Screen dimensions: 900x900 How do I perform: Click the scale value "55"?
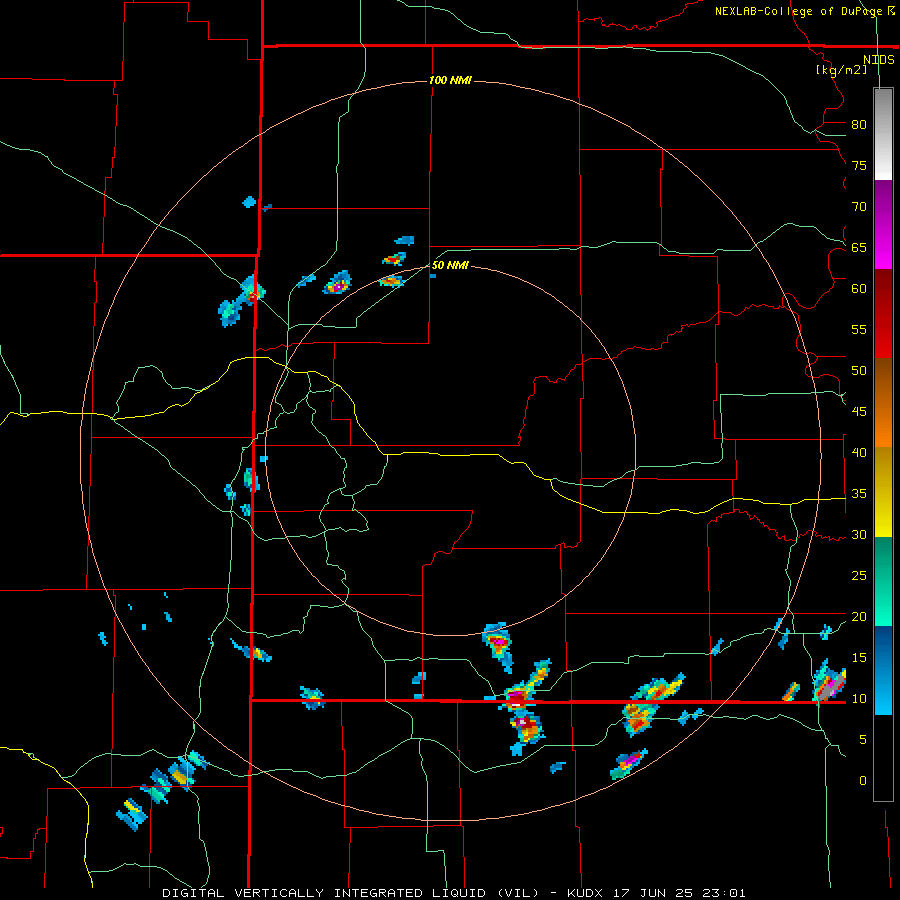[859, 329]
